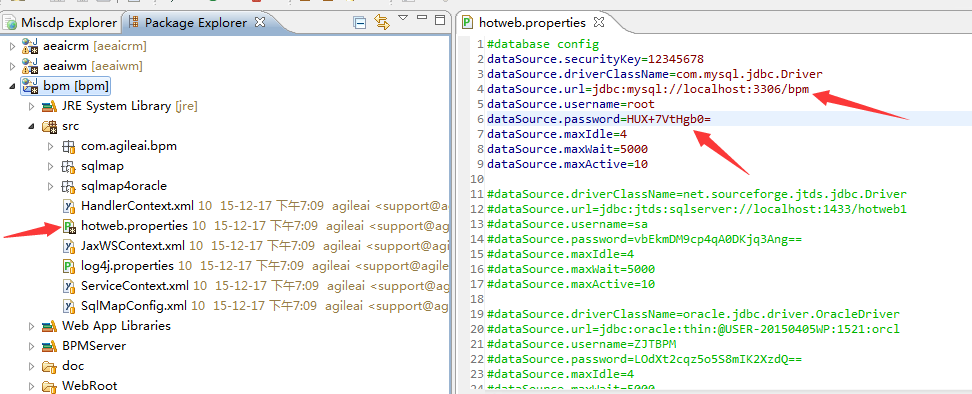
Task: Click the sqlmap package icon
Action: tap(68, 167)
